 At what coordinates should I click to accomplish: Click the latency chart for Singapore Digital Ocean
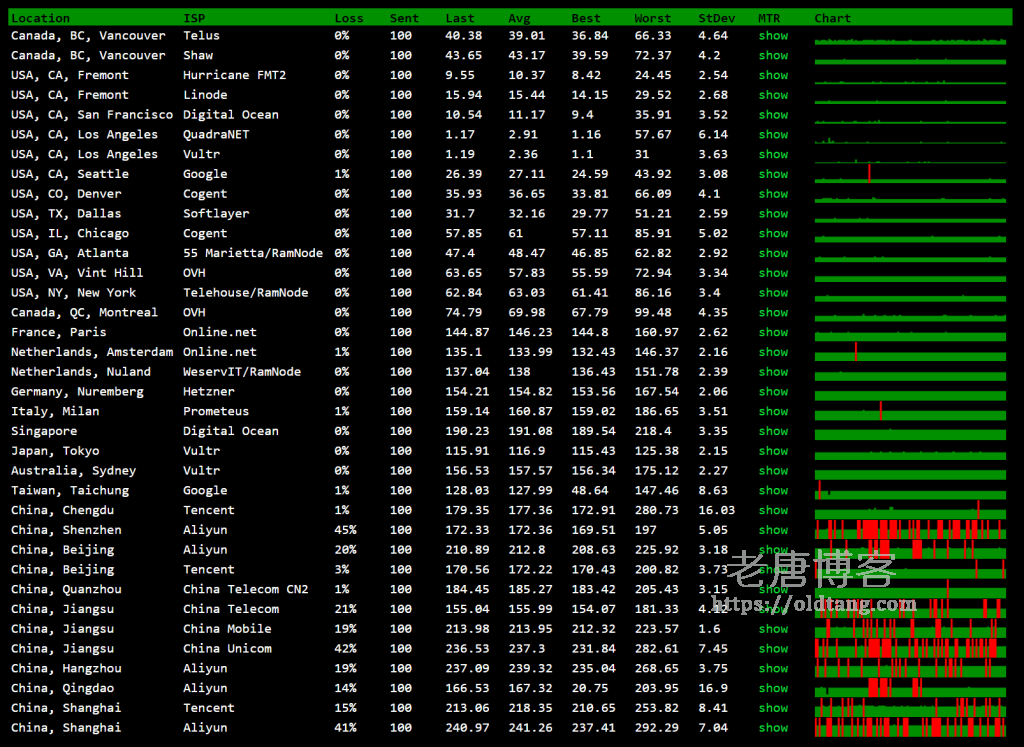[910, 432]
